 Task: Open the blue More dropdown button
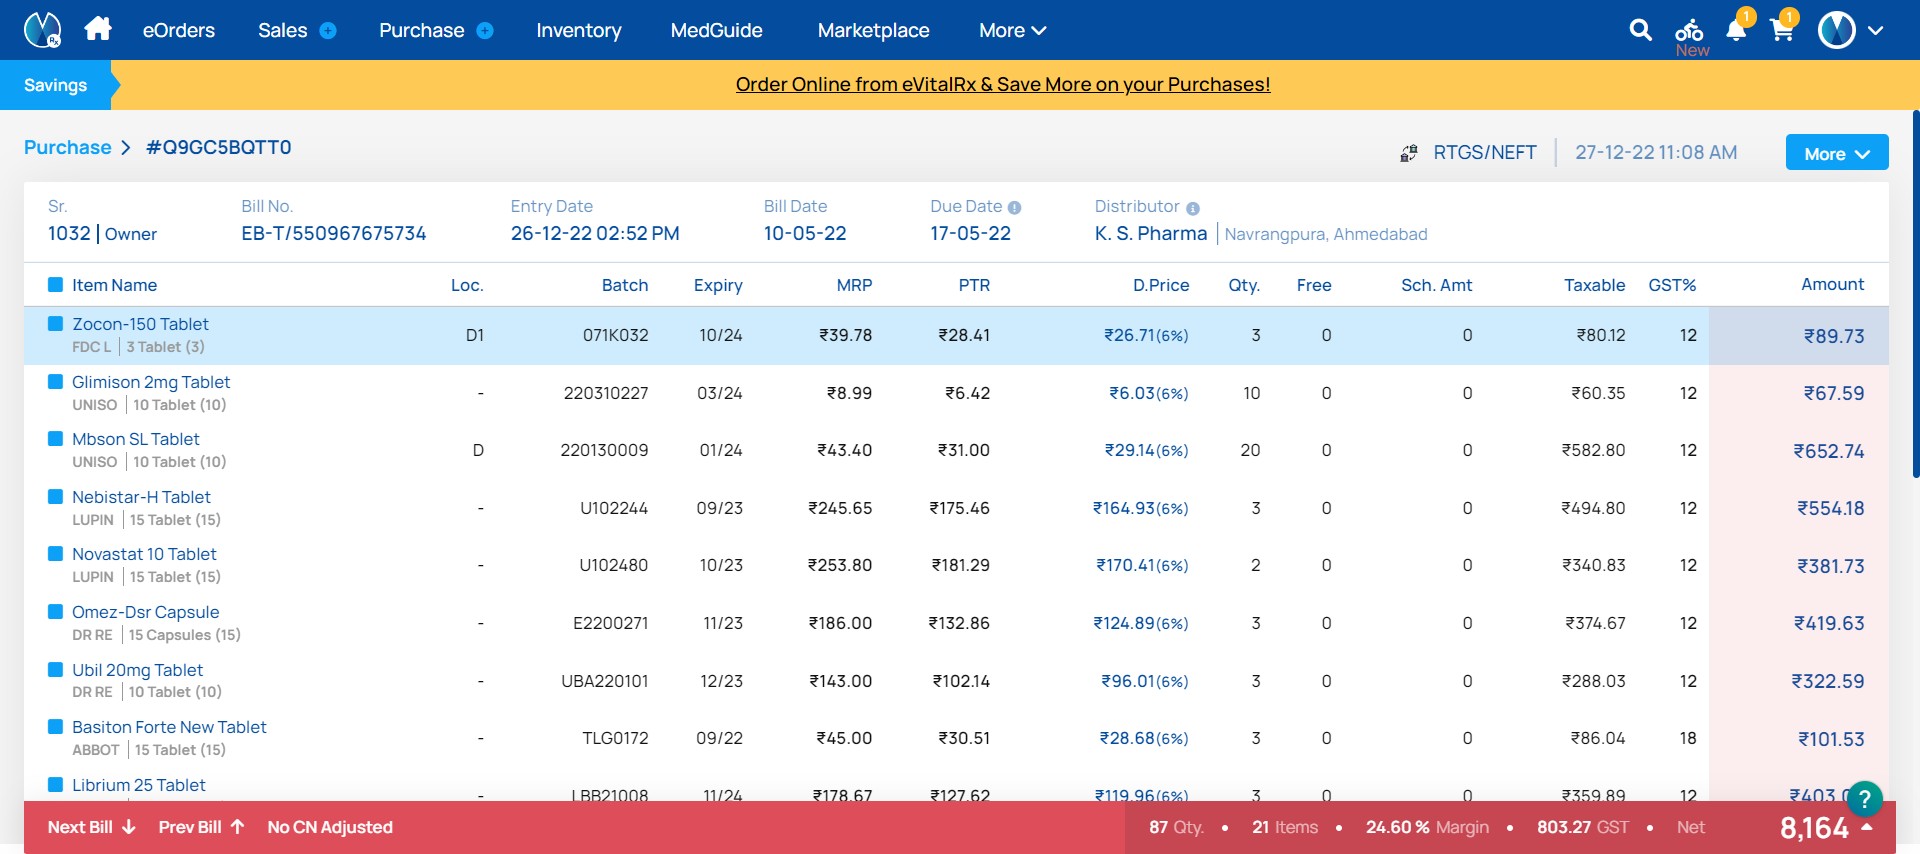(x=1837, y=153)
